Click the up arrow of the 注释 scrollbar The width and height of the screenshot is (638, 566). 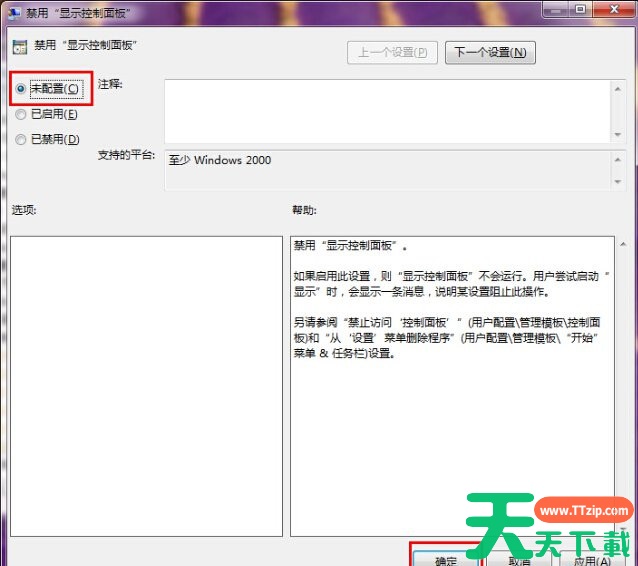tap(618, 89)
